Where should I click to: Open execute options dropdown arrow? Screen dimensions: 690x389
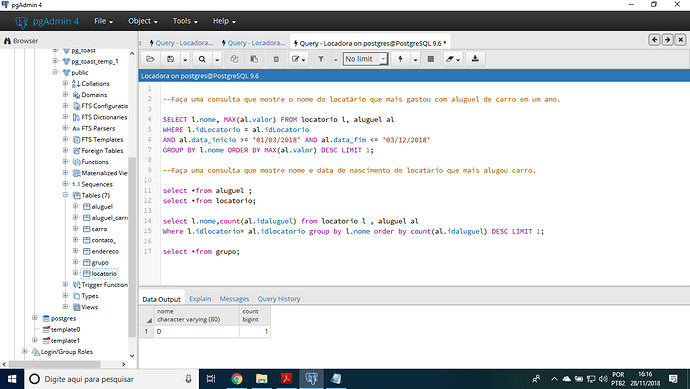coord(415,59)
